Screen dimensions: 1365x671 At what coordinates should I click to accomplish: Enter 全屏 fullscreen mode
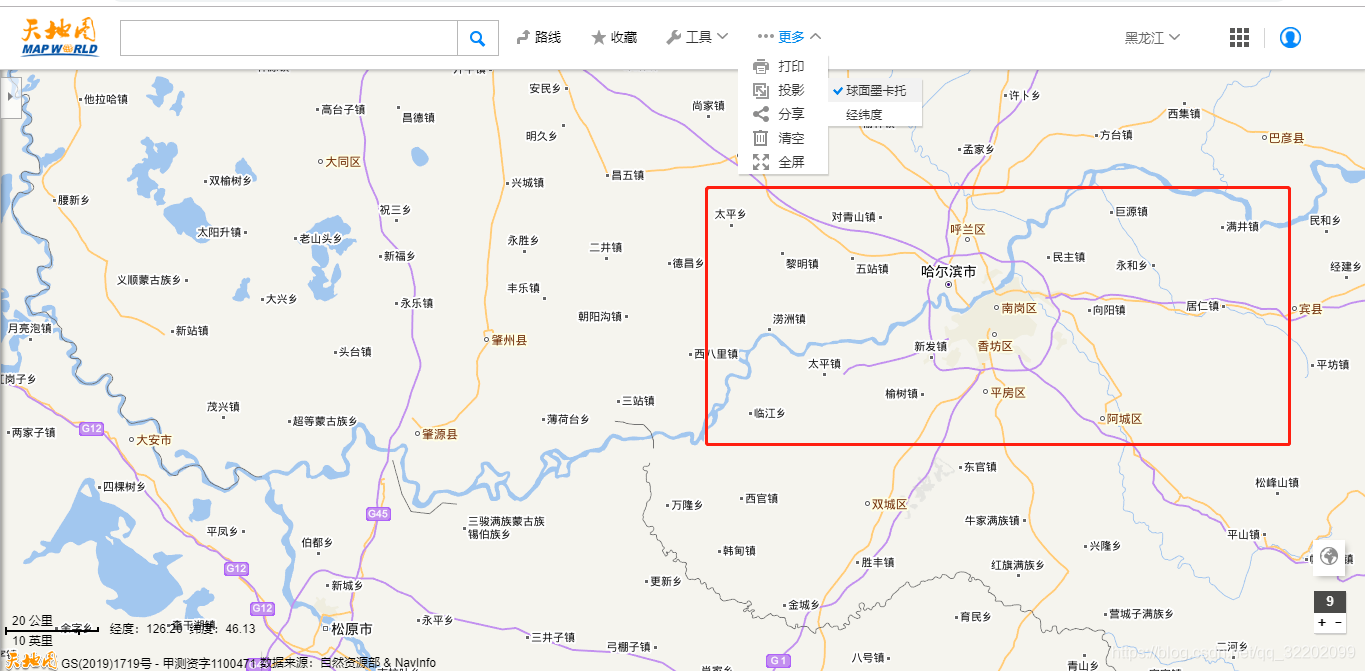pos(762,162)
